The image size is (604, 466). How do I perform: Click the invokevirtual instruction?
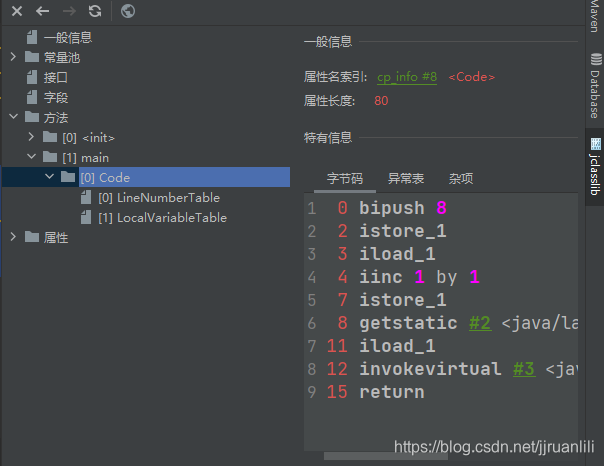(430, 369)
